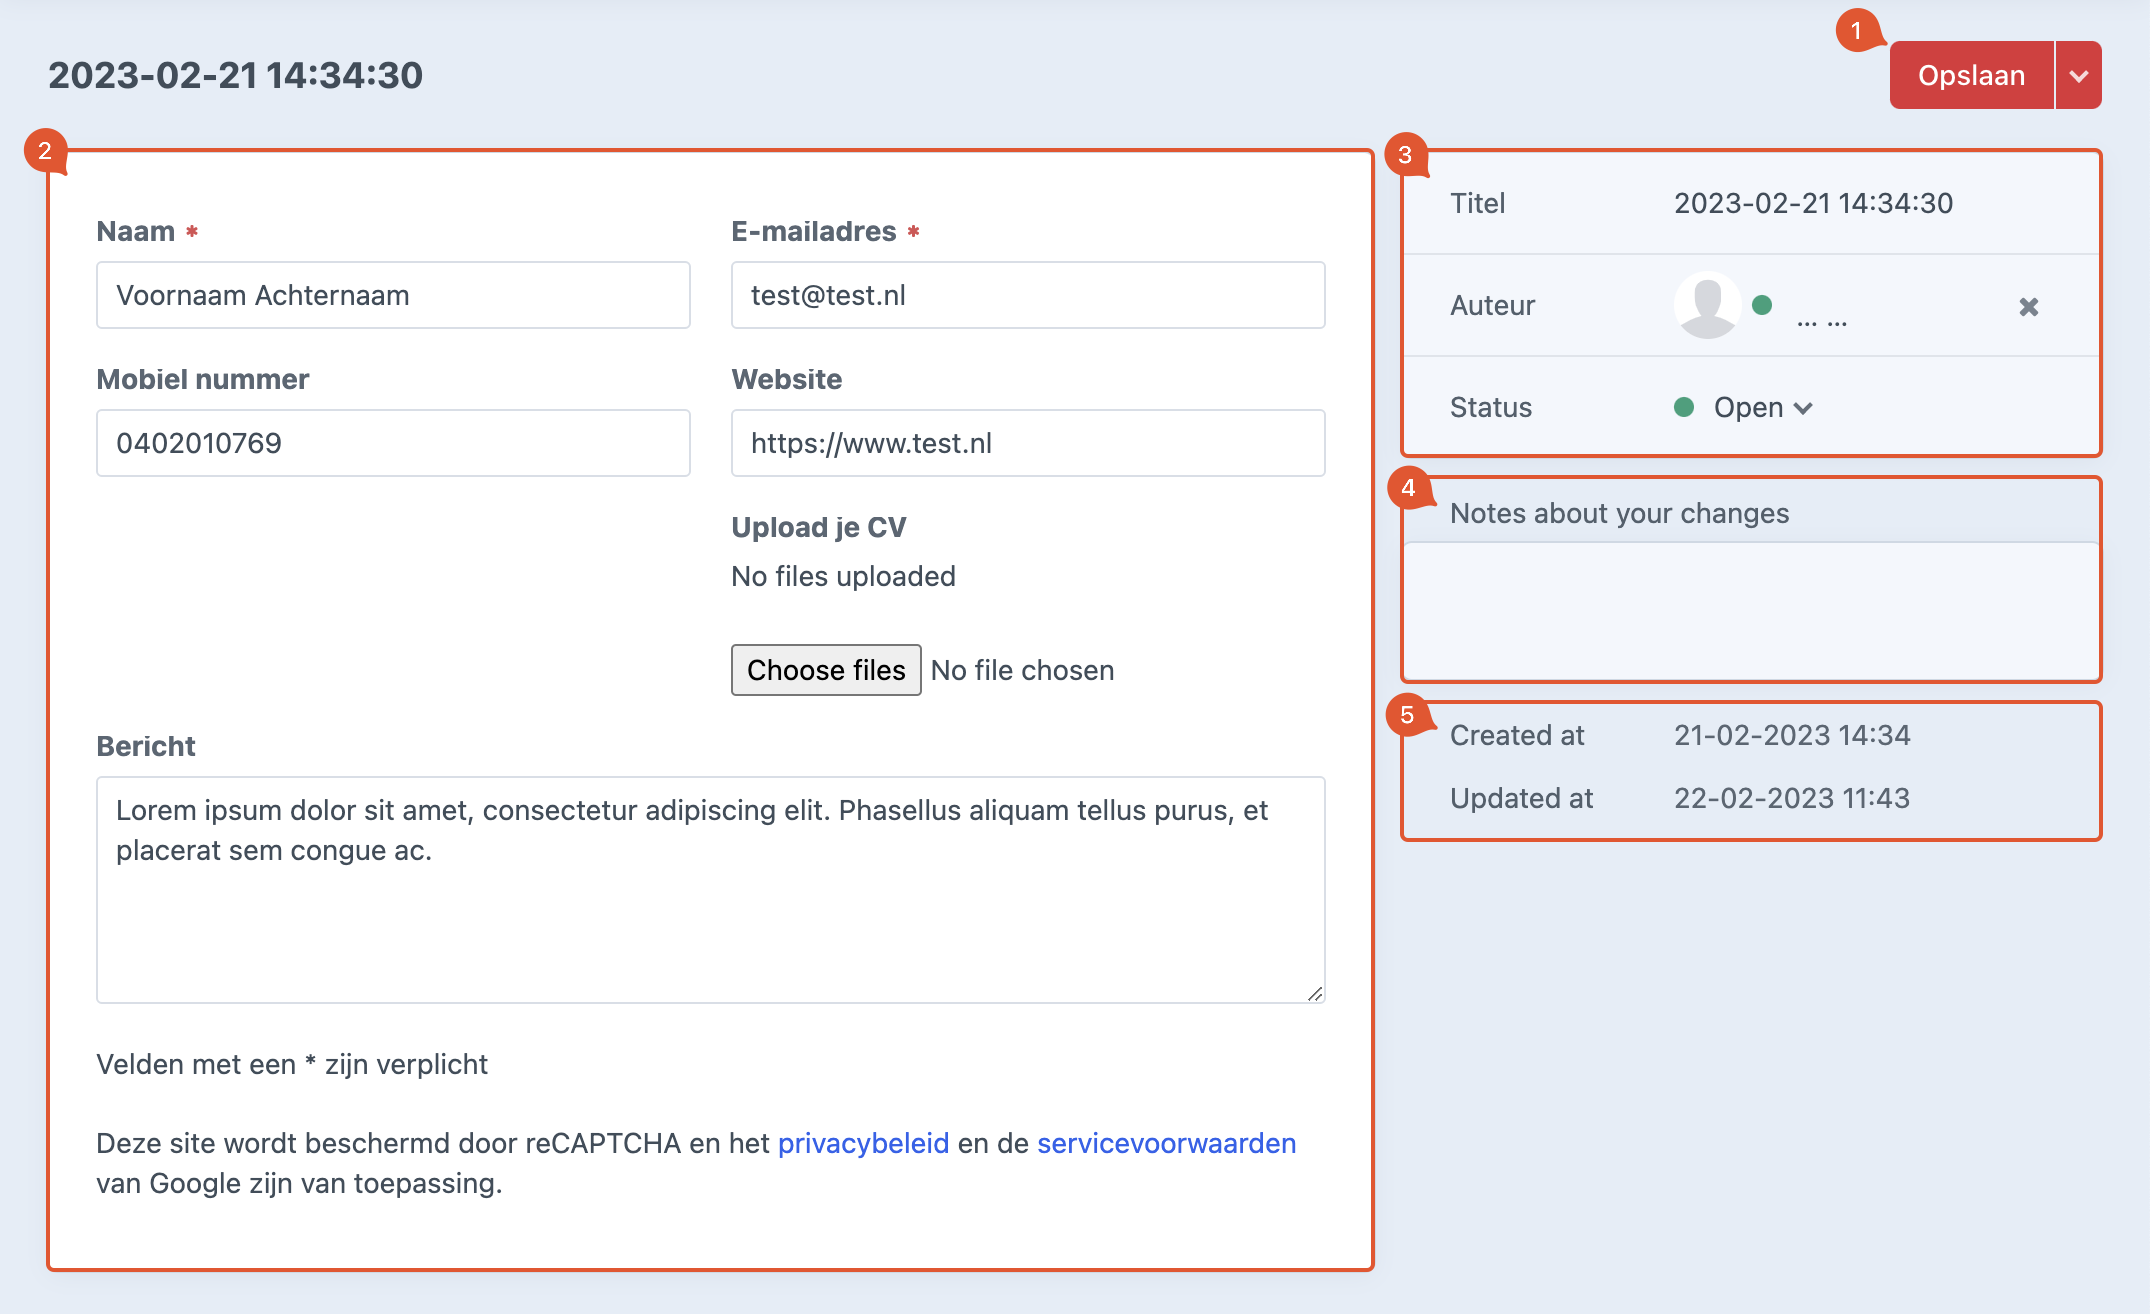This screenshot has width=2150, height=1314.
Task: Open the privacybeleid link
Action: (x=863, y=1143)
